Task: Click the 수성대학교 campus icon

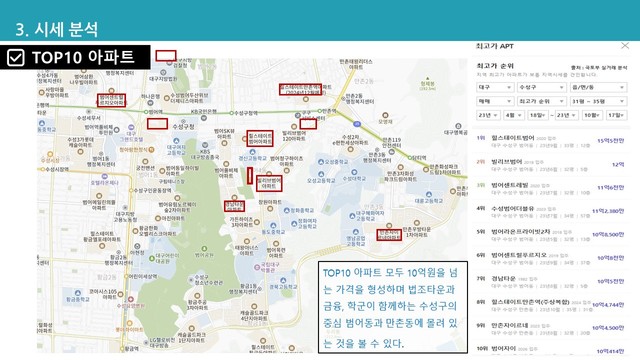Action: click(x=354, y=172)
